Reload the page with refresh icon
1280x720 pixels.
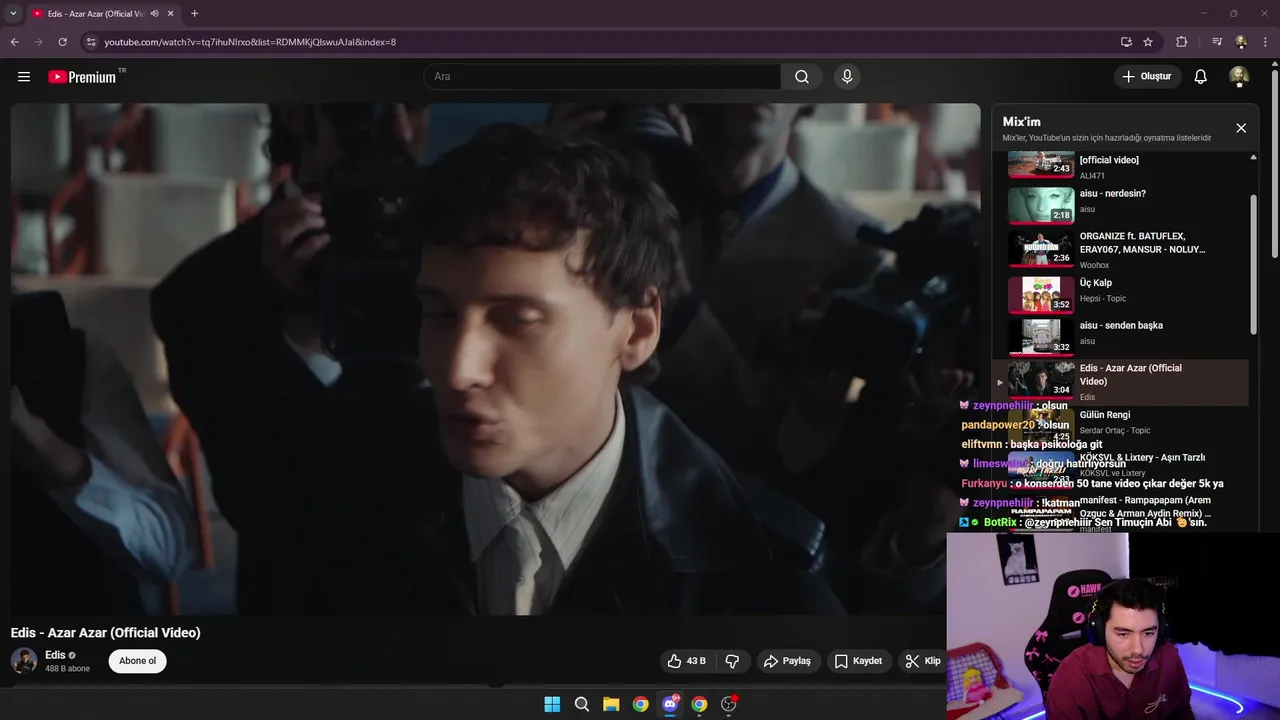tap(63, 42)
